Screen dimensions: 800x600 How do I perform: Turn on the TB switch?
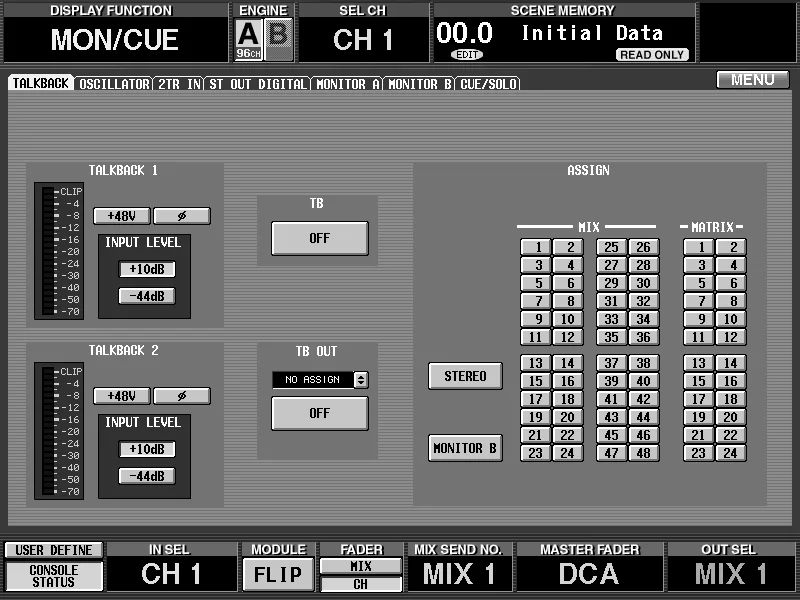(319, 238)
